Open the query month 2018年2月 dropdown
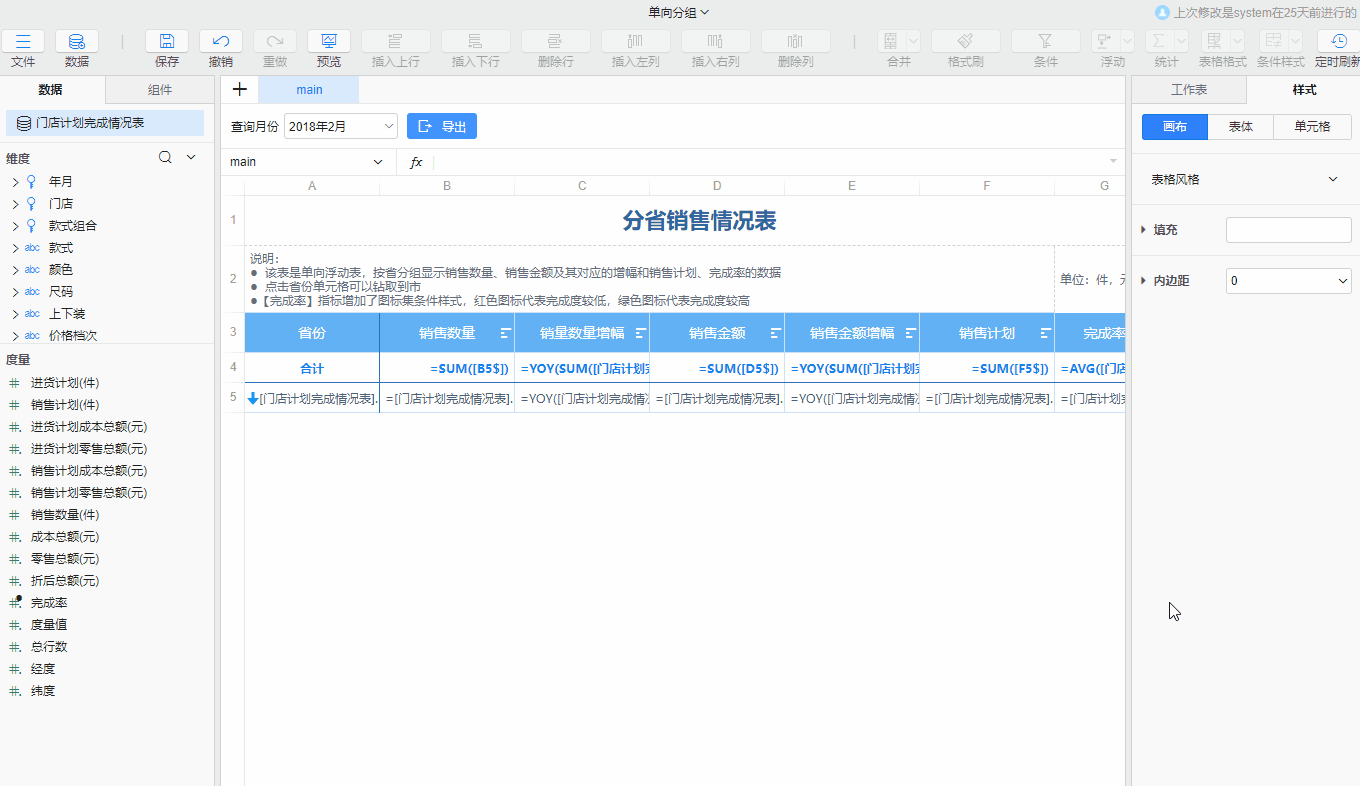This screenshot has width=1360, height=786. (x=341, y=126)
